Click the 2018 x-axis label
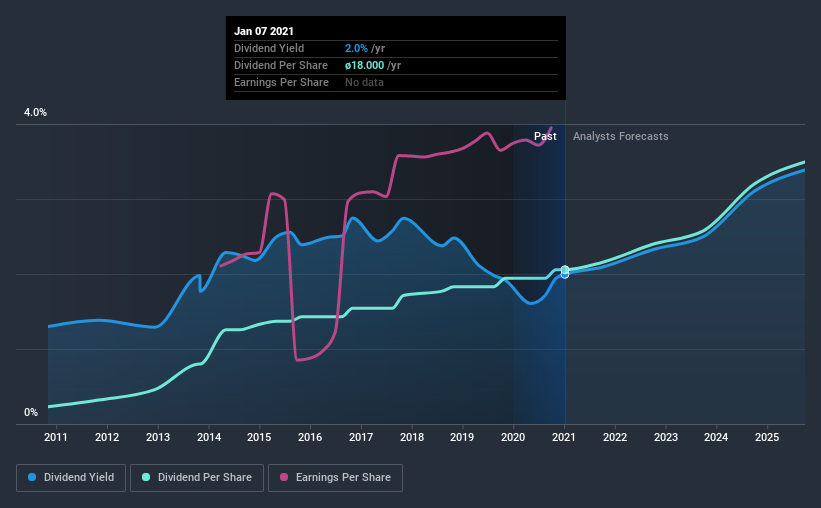 (x=412, y=437)
